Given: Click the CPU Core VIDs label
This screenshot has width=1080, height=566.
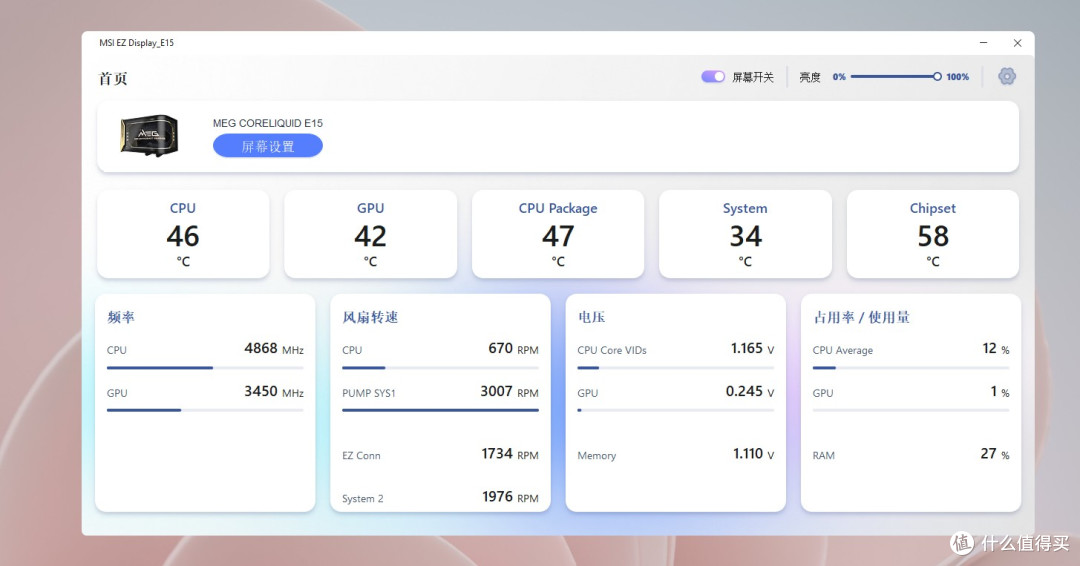Looking at the screenshot, I should (x=612, y=350).
